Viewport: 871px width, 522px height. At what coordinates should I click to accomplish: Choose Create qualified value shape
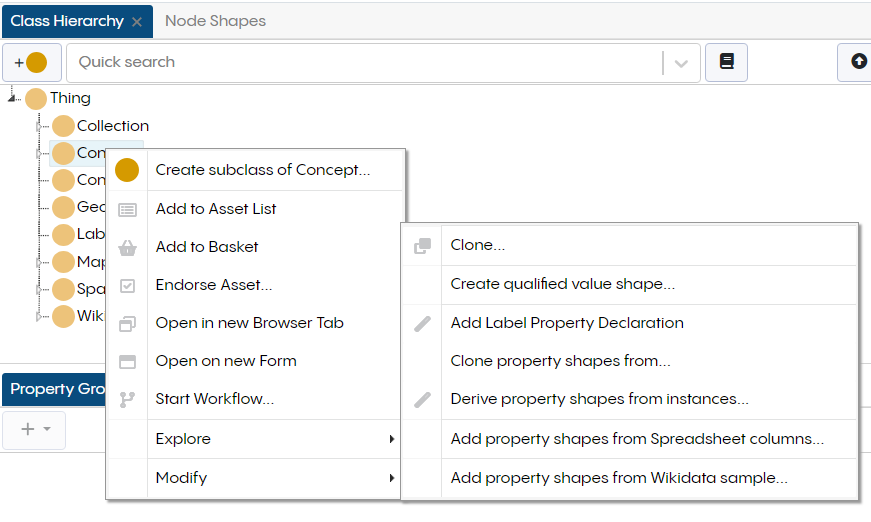click(x=630, y=284)
